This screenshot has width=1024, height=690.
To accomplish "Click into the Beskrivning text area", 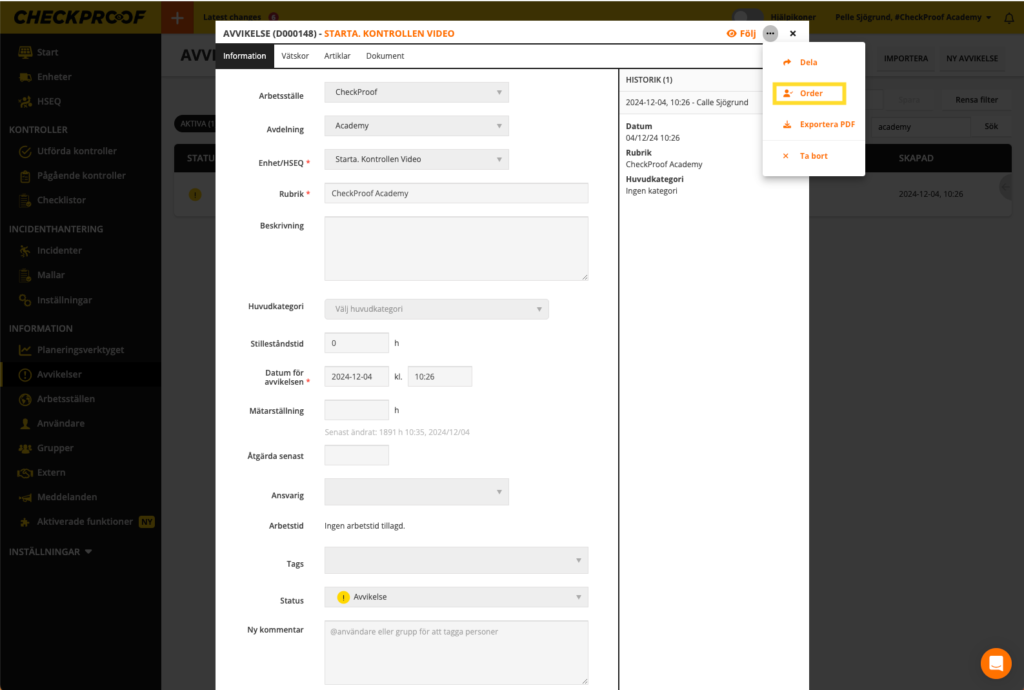I will 456,248.
